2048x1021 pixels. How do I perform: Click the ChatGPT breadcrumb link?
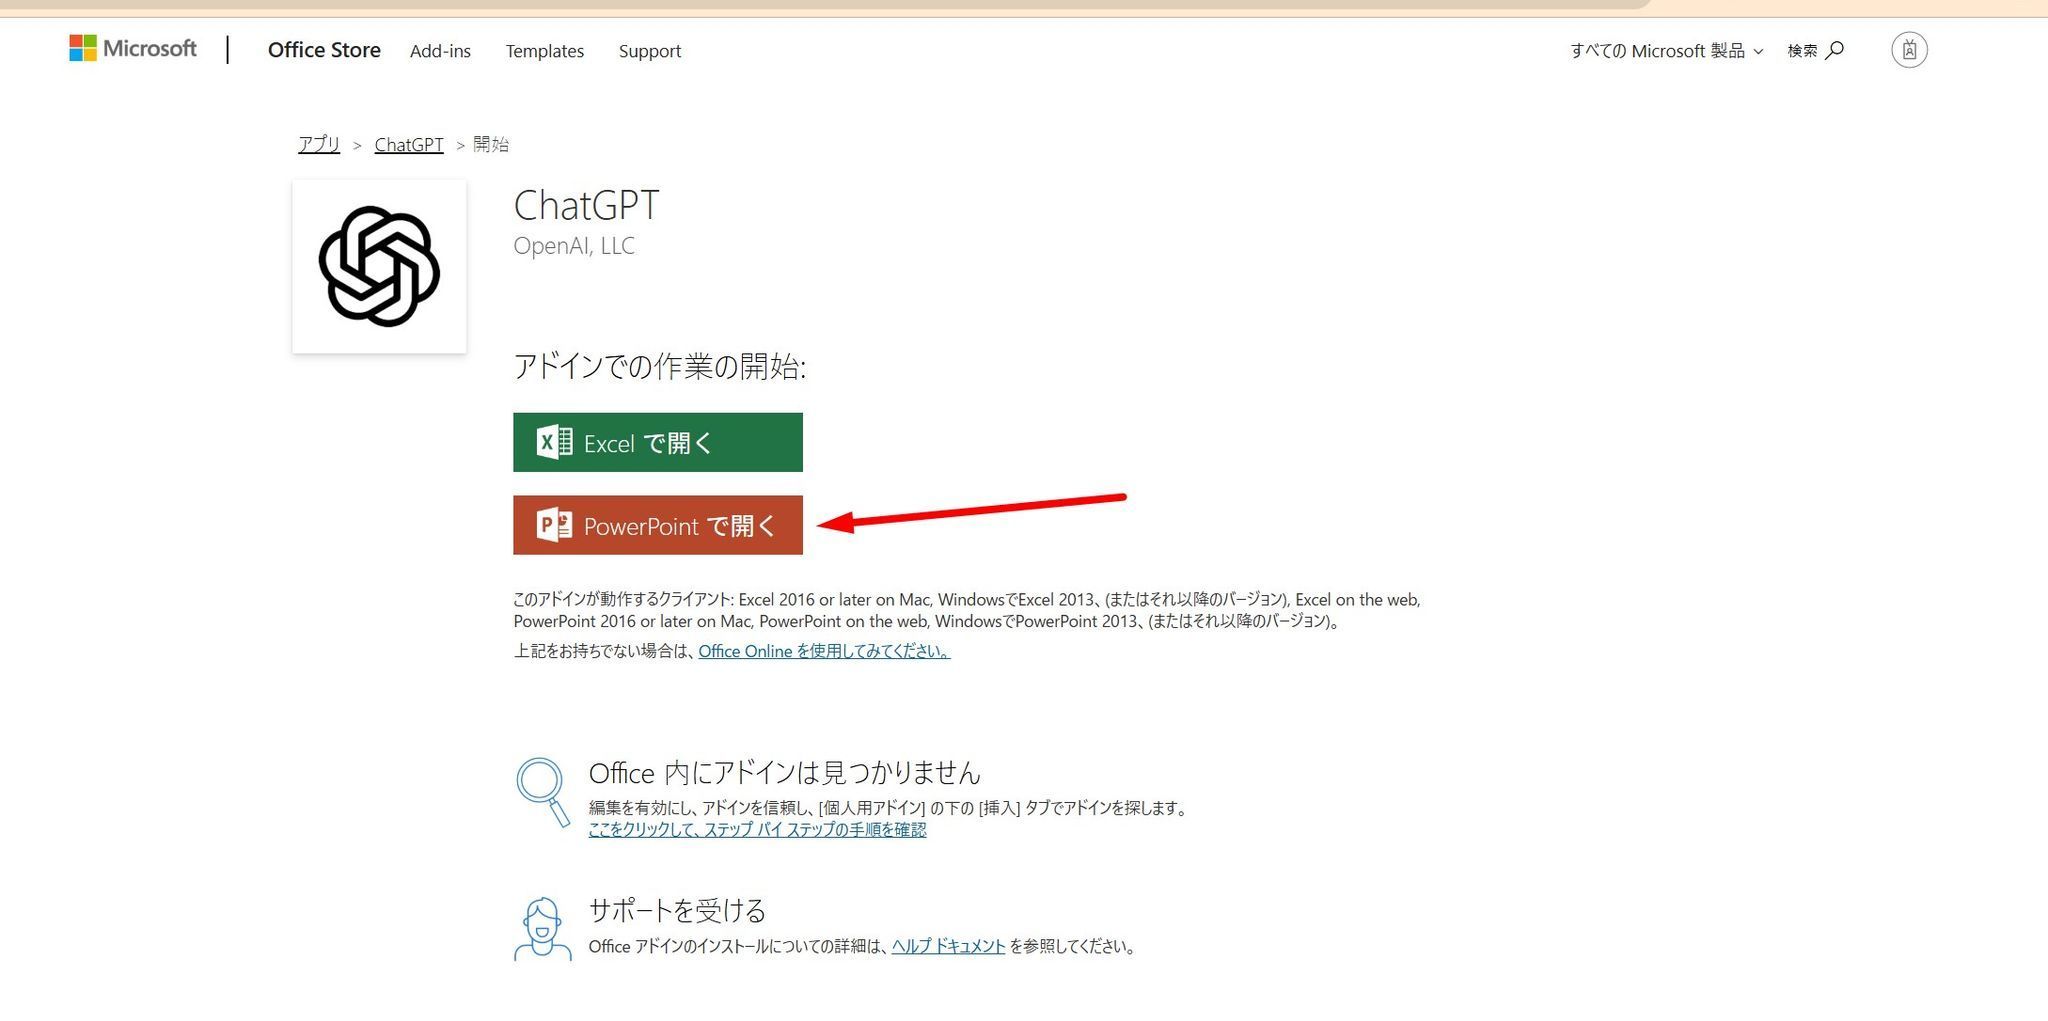click(x=409, y=144)
